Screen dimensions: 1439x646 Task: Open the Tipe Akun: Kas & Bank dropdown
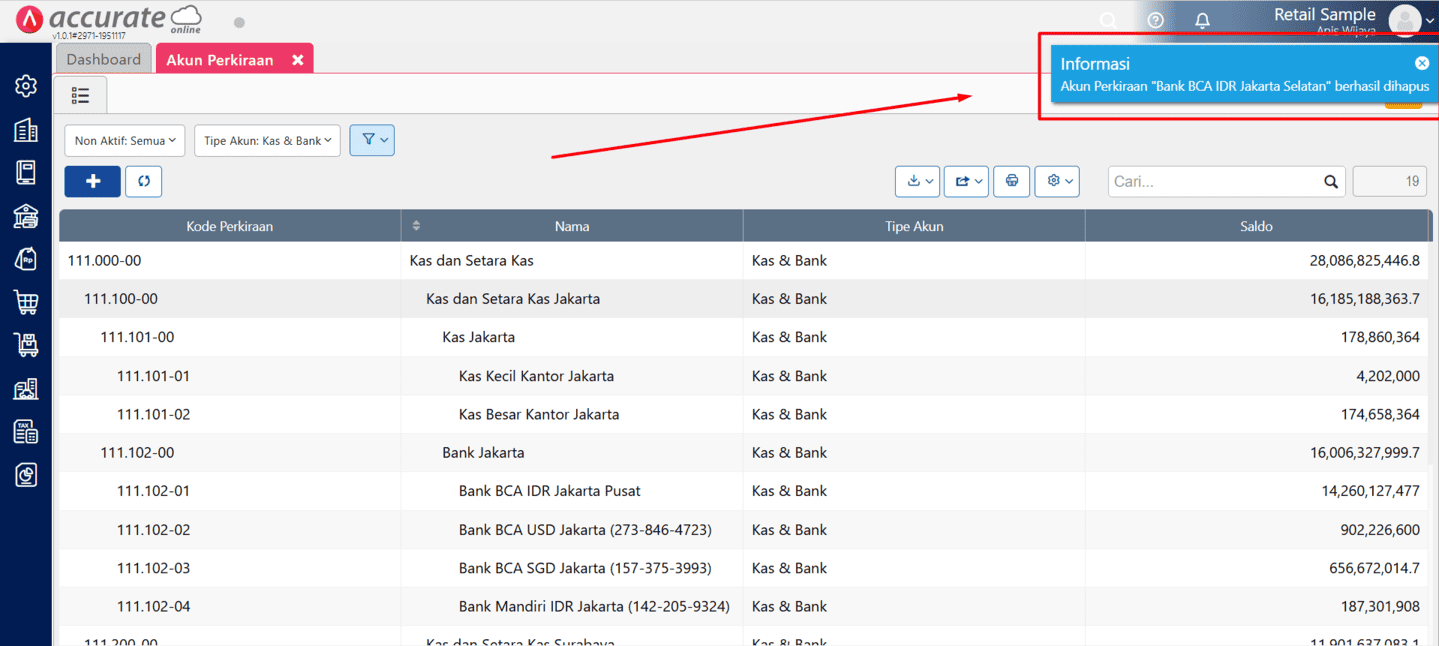coord(267,141)
